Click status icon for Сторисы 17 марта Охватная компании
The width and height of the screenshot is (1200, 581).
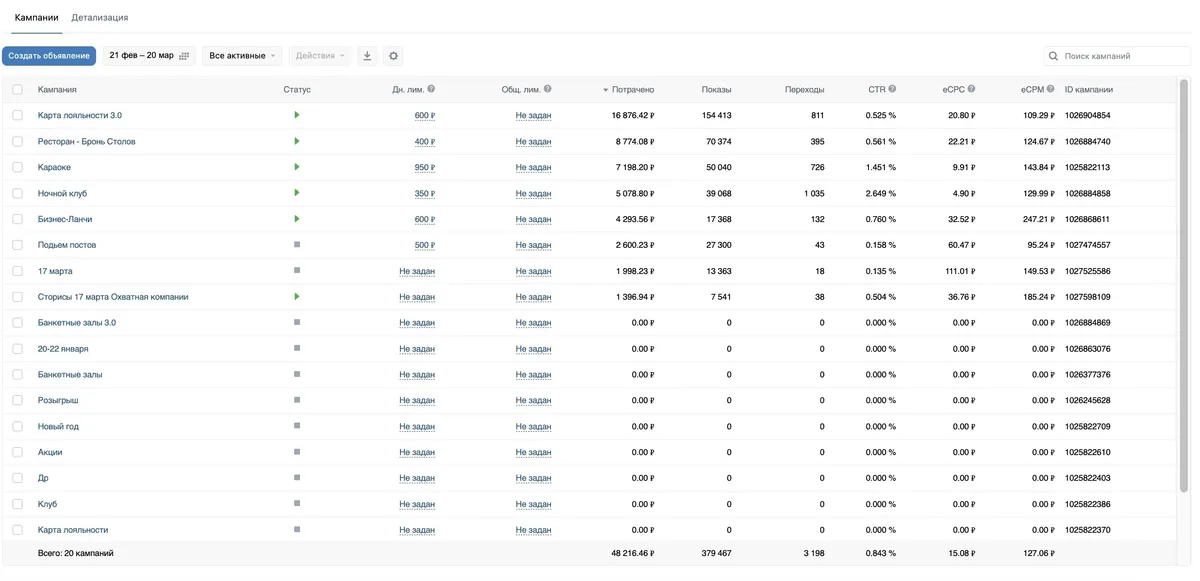pos(297,296)
